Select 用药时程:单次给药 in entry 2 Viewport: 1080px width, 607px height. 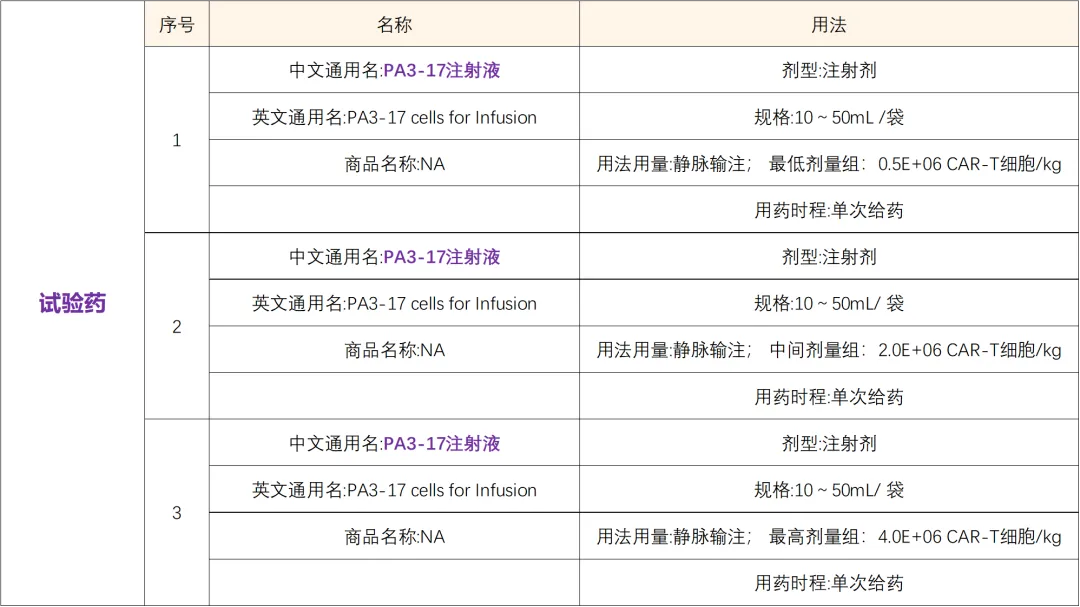[829, 397]
